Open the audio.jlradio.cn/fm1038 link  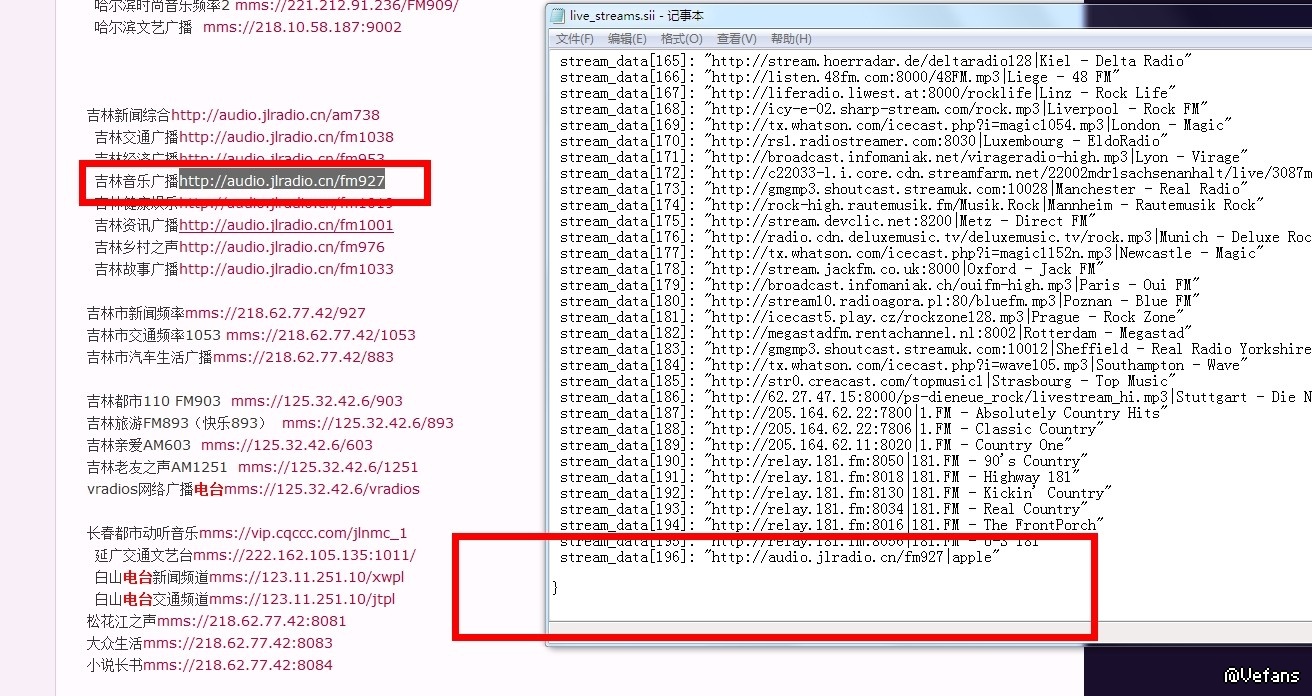tap(287, 137)
